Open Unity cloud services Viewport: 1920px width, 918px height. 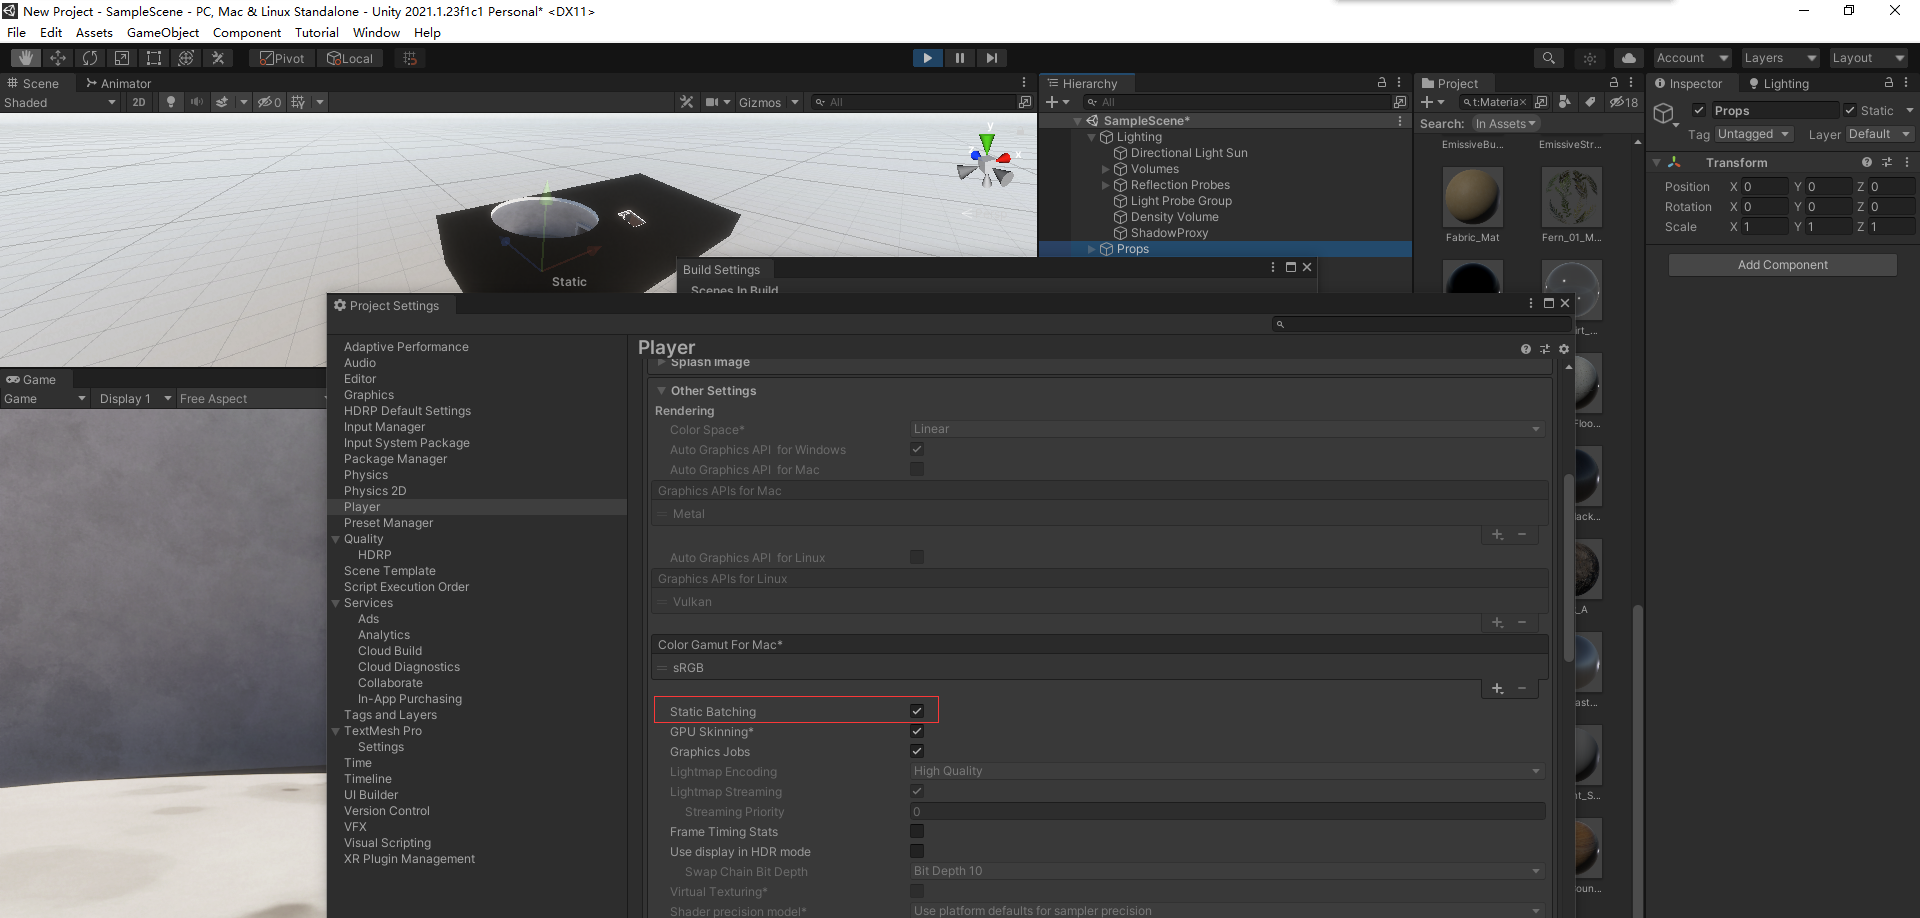pyautogui.click(x=1629, y=58)
